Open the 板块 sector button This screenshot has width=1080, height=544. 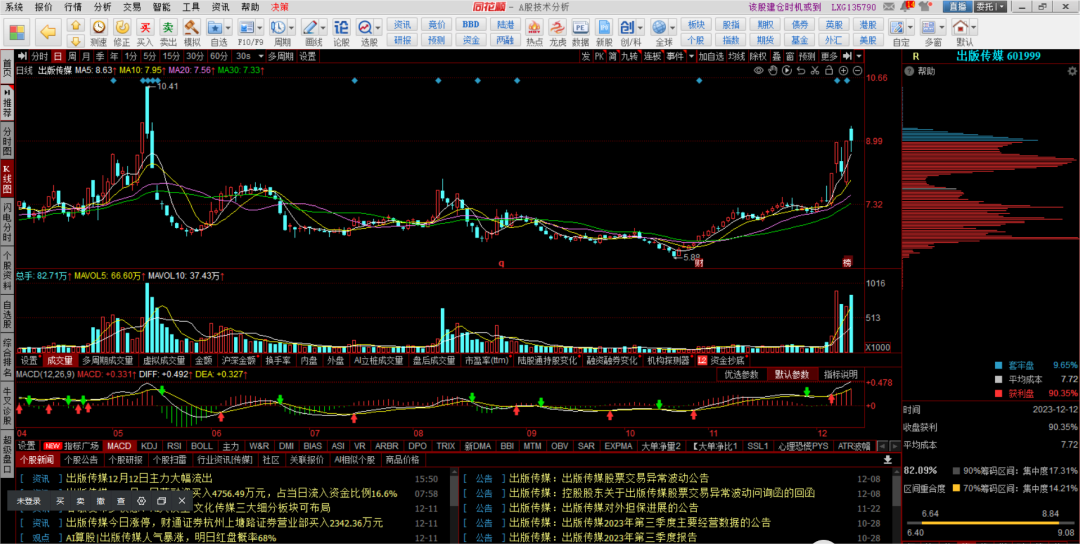(696, 24)
